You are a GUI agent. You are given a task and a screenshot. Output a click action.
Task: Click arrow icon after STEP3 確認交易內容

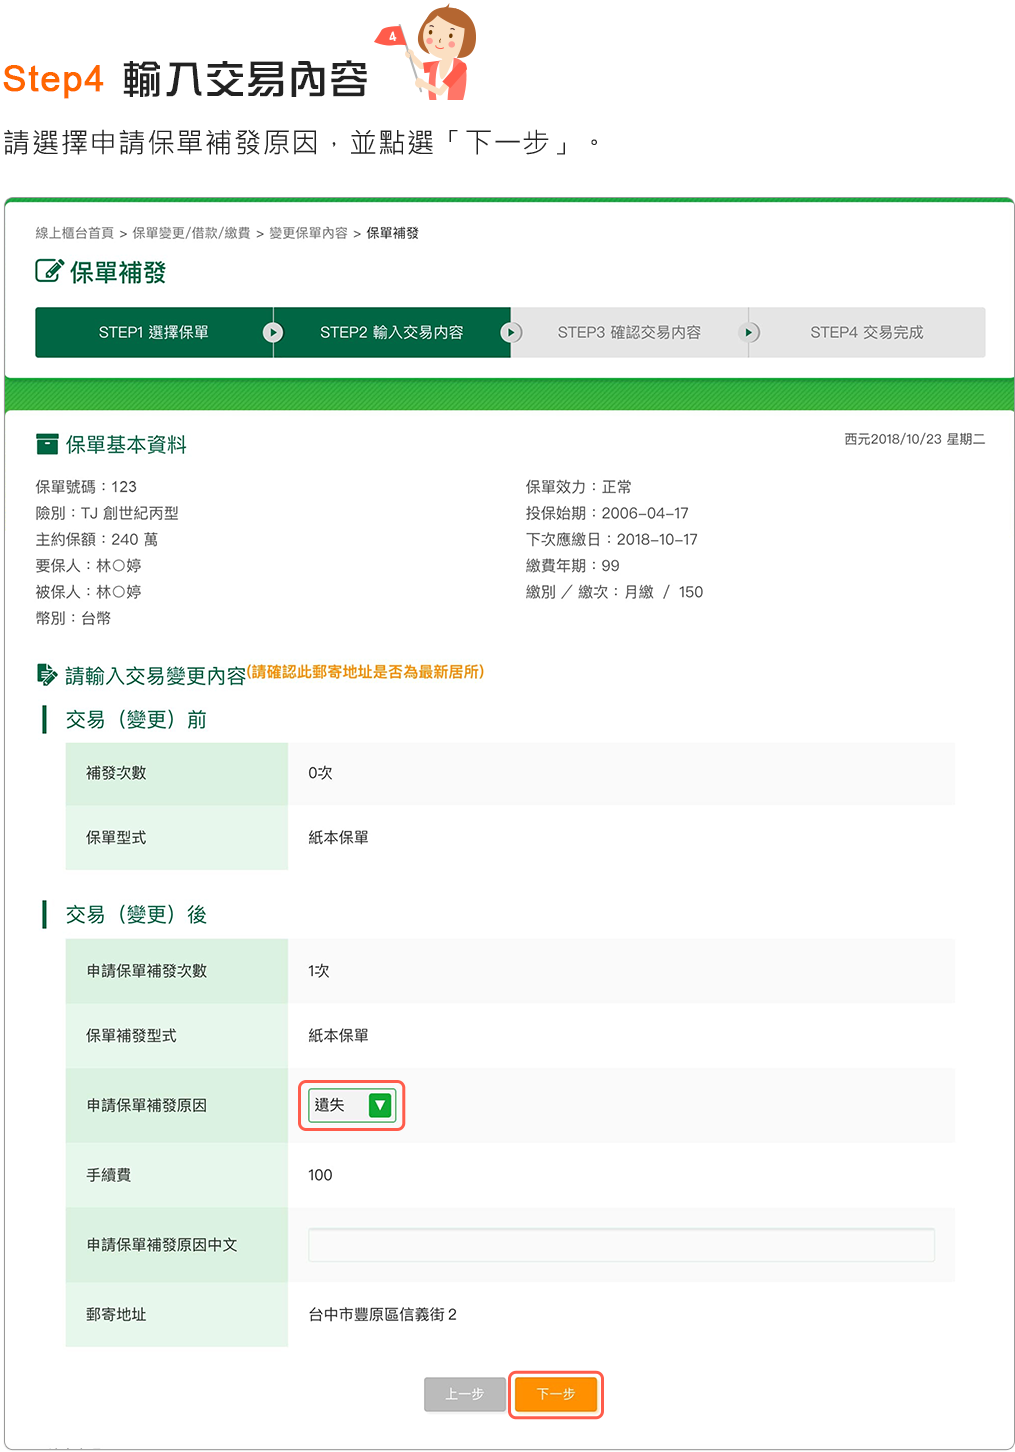coord(749,332)
